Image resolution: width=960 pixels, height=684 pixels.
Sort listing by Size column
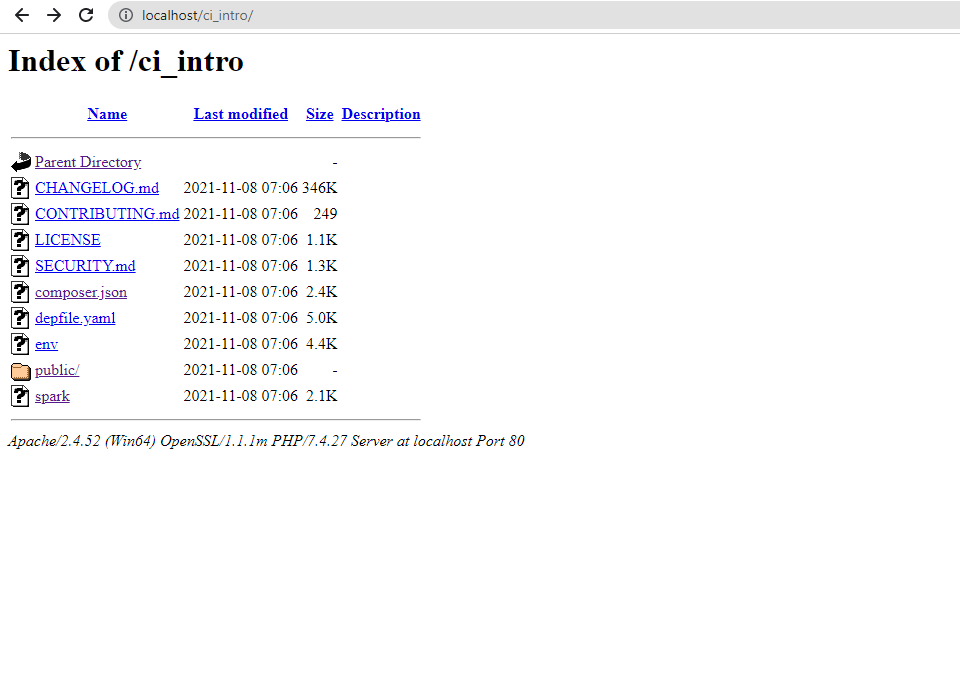pos(320,114)
